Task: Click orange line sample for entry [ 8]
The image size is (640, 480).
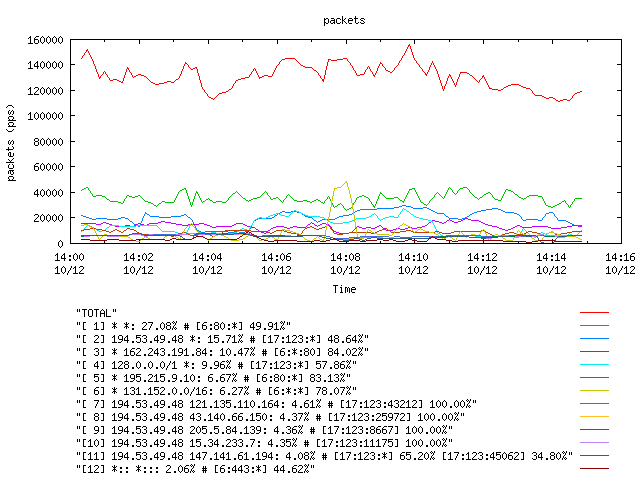Action: 594,417
